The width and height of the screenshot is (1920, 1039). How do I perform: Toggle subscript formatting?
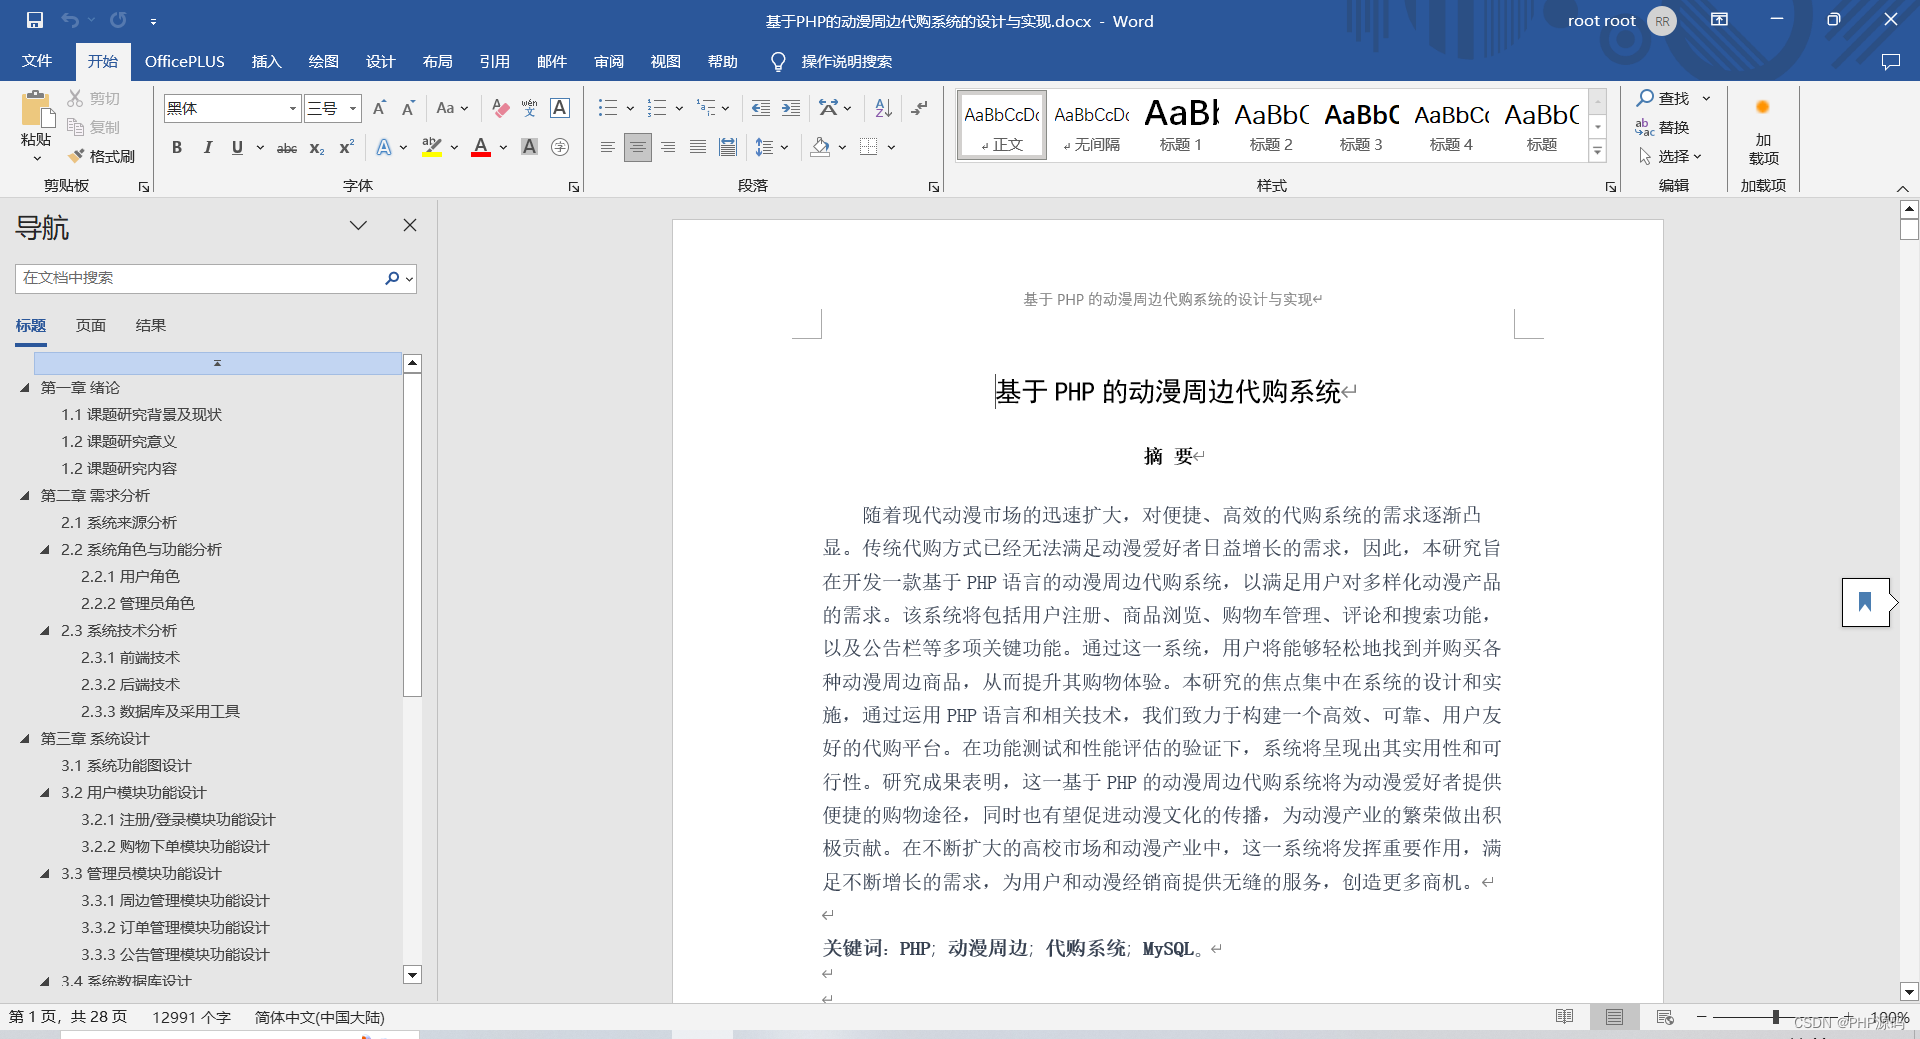coord(317,148)
